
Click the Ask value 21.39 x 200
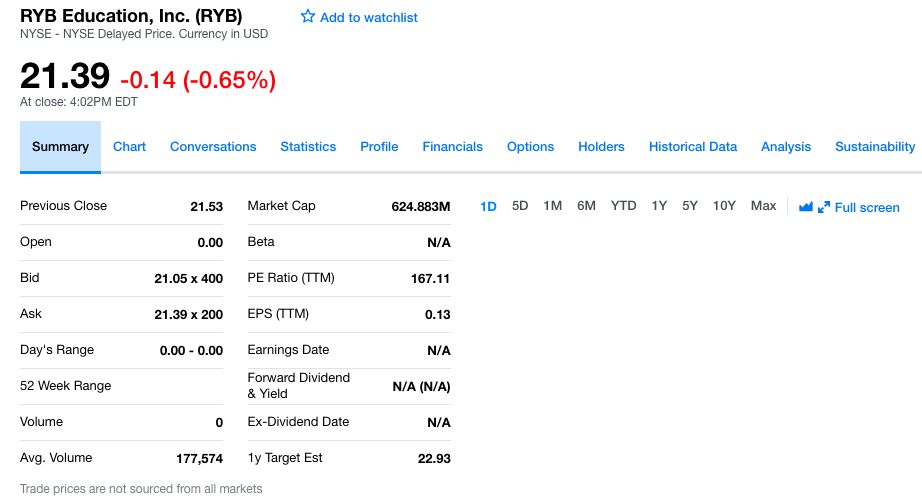[188, 314]
